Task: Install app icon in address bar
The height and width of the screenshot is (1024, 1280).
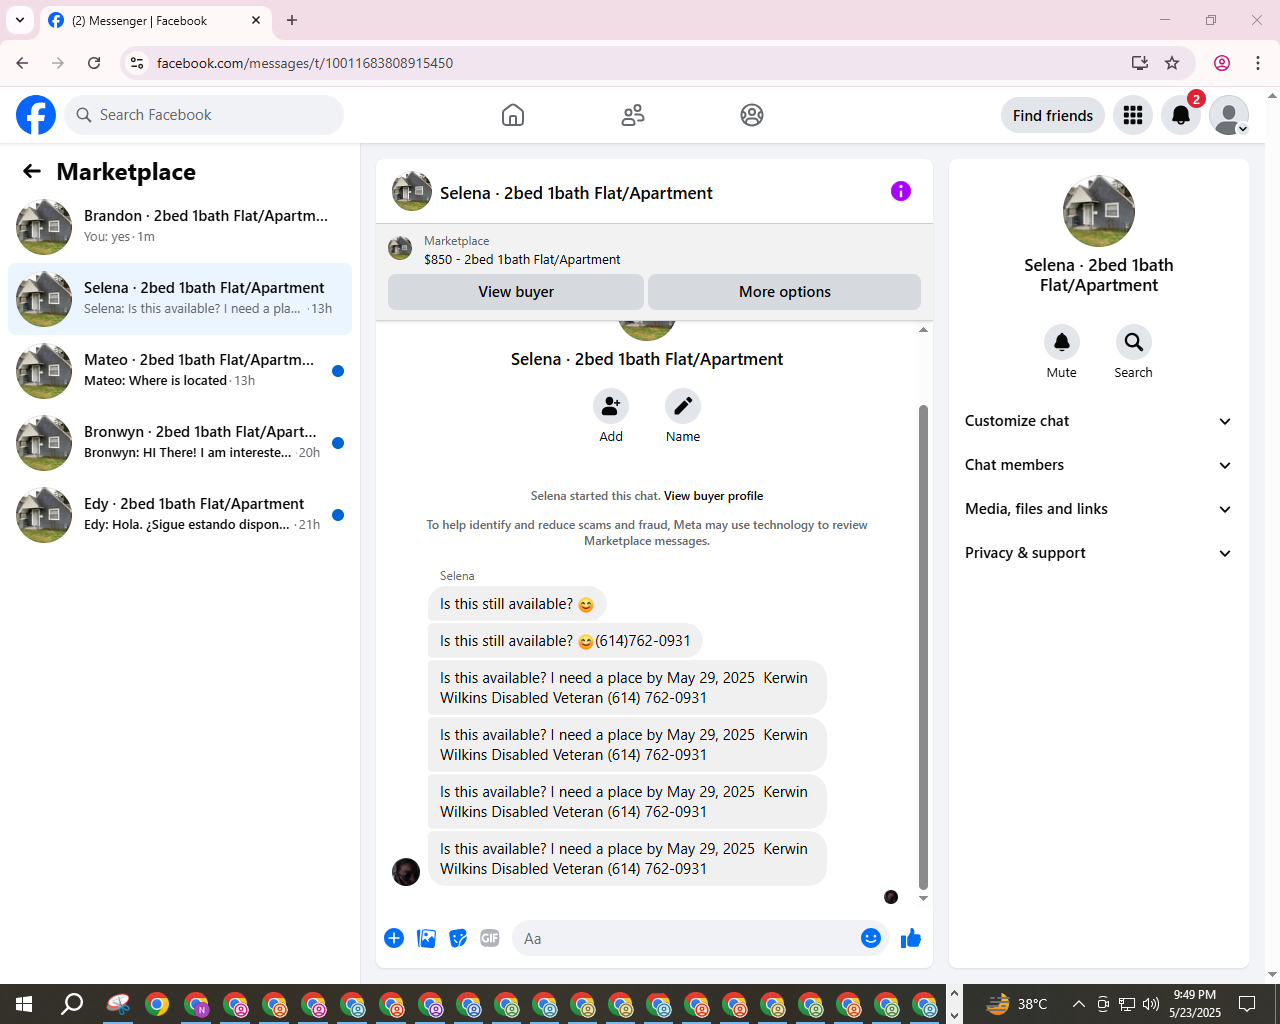Action: tap(1140, 63)
